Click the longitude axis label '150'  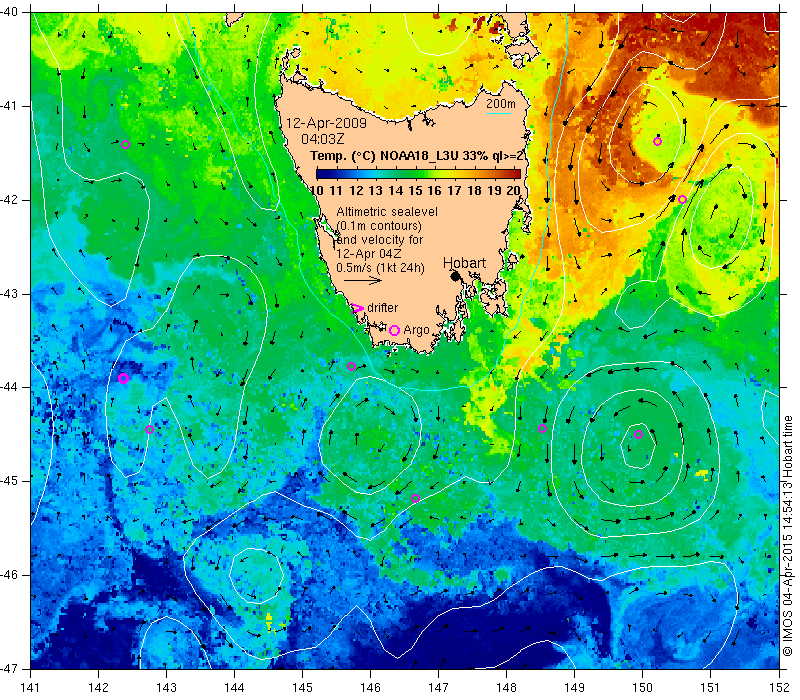click(x=643, y=687)
